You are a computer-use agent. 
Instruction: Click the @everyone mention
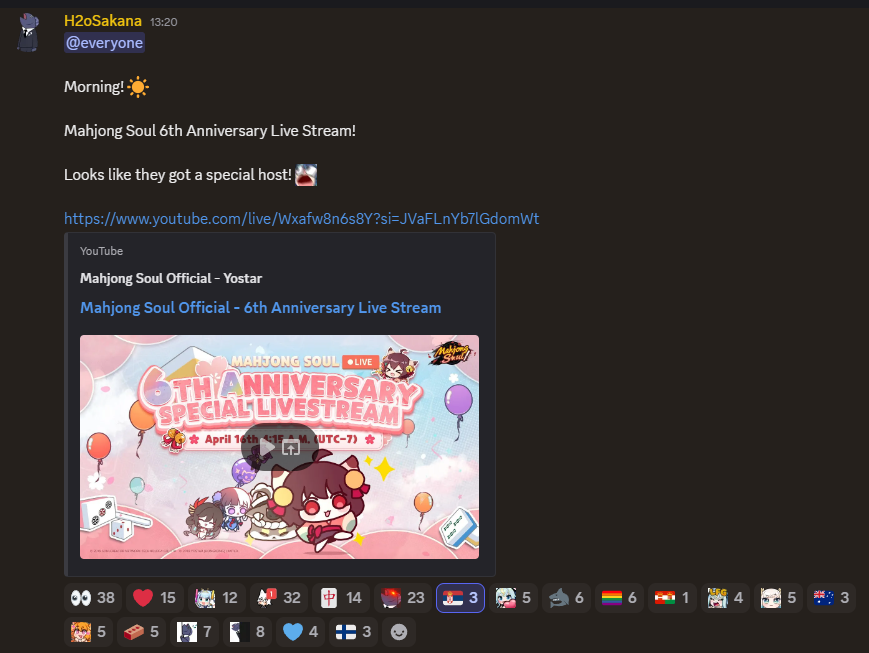(104, 43)
